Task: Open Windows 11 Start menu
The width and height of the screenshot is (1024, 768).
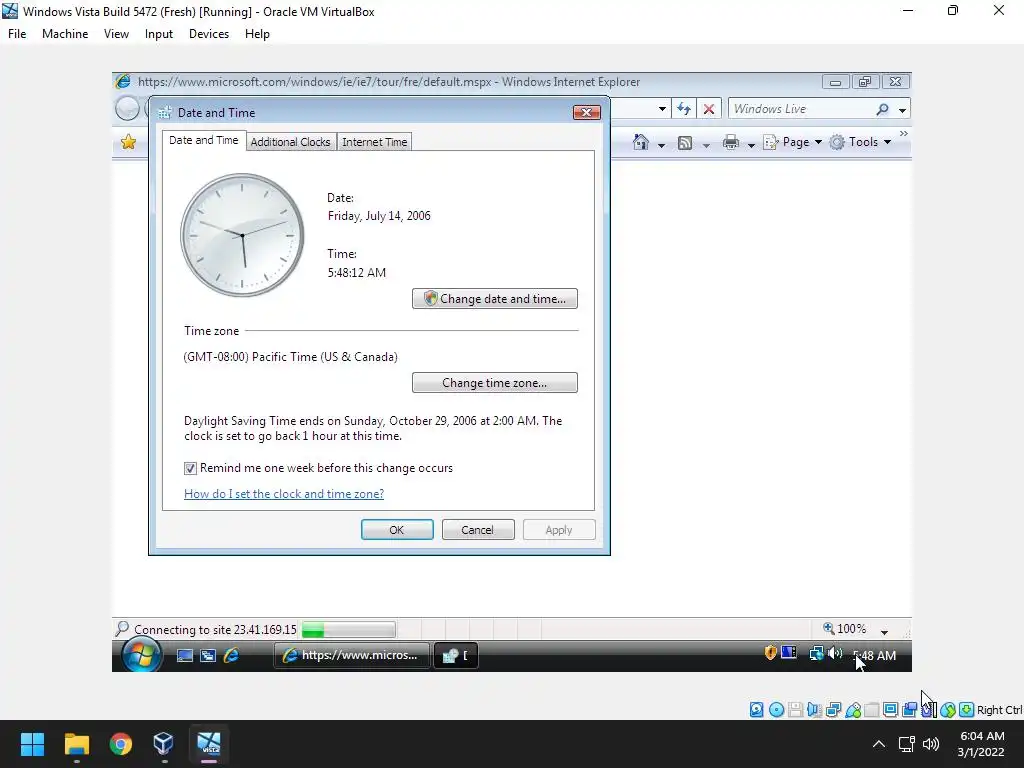Action: pyautogui.click(x=32, y=744)
